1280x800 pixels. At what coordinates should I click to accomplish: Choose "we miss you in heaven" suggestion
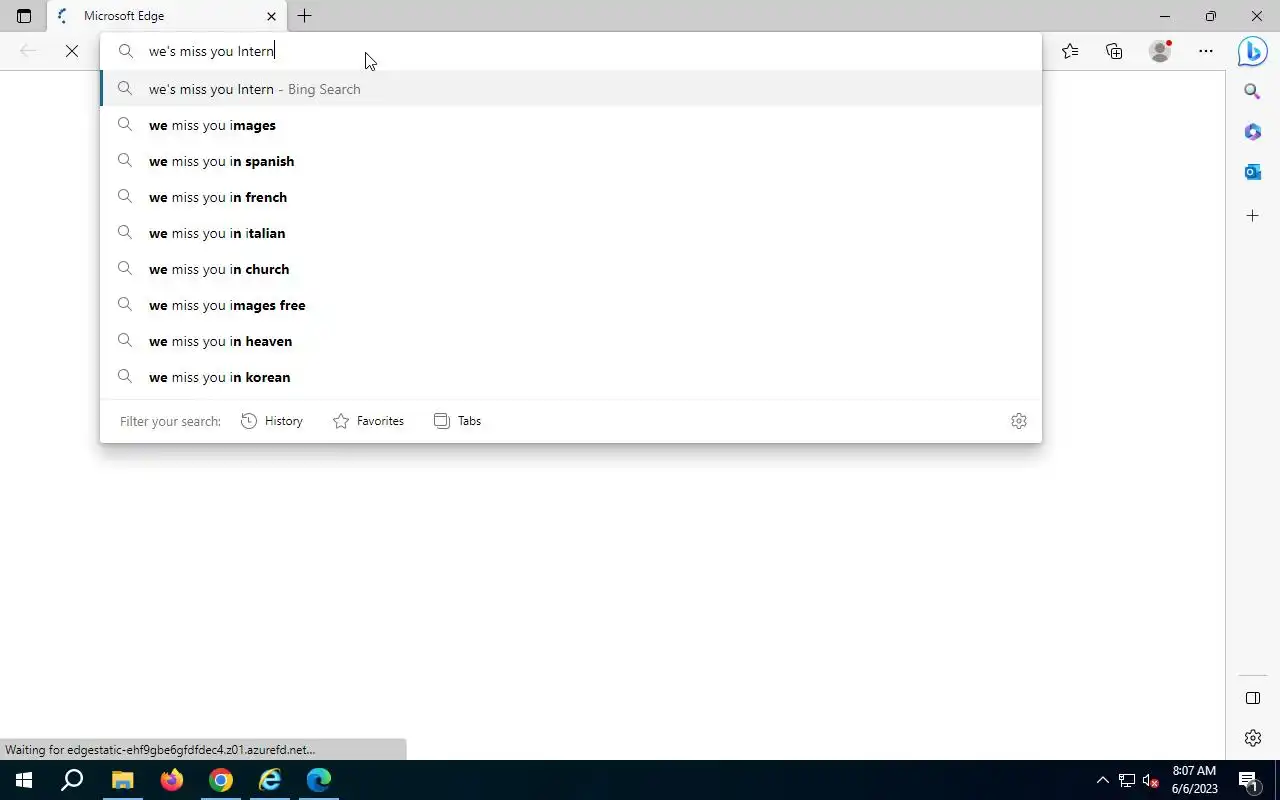click(x=570, y=341)
